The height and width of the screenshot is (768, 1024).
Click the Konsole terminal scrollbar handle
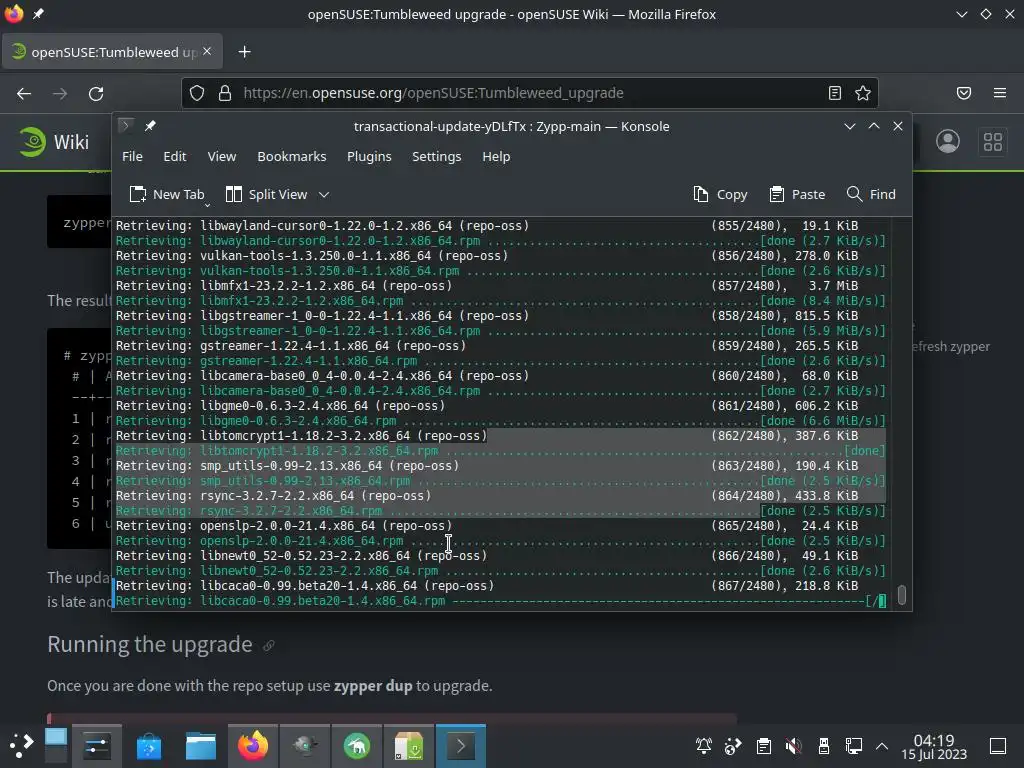[x=902, y=595]
